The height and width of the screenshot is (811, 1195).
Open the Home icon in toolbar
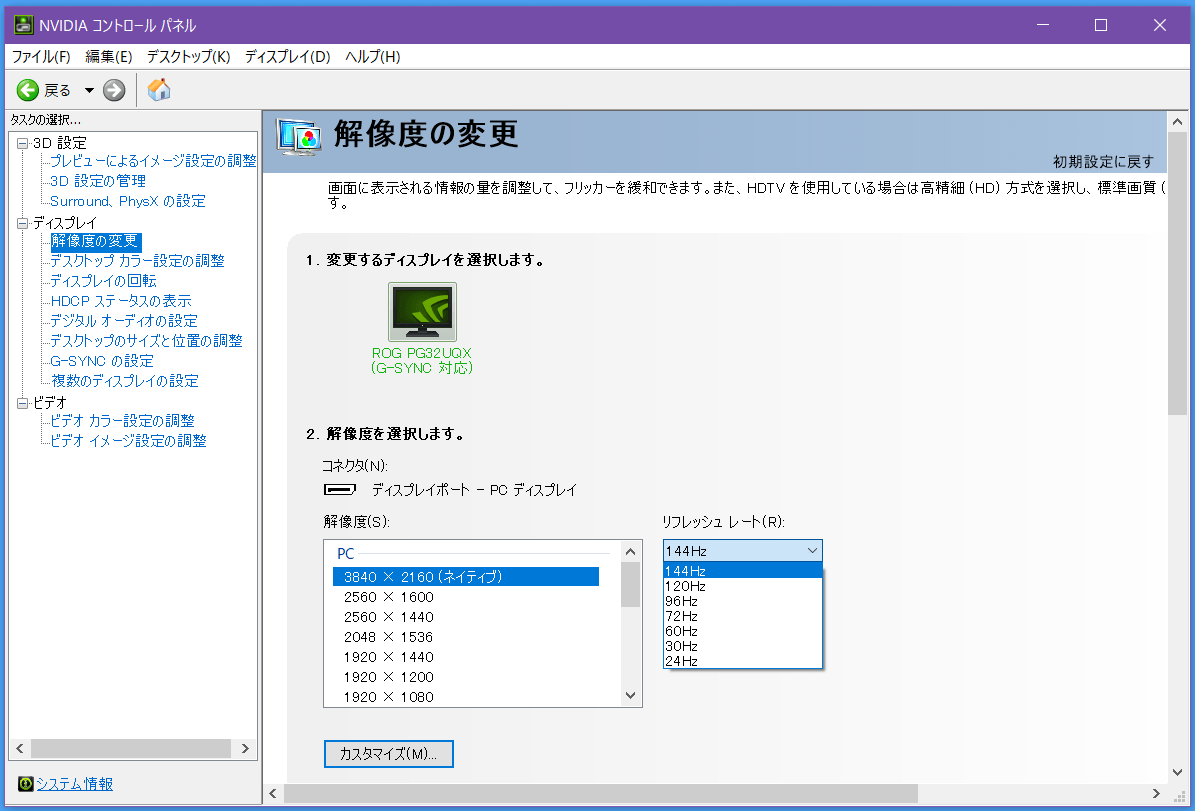(x=159, y=90)
